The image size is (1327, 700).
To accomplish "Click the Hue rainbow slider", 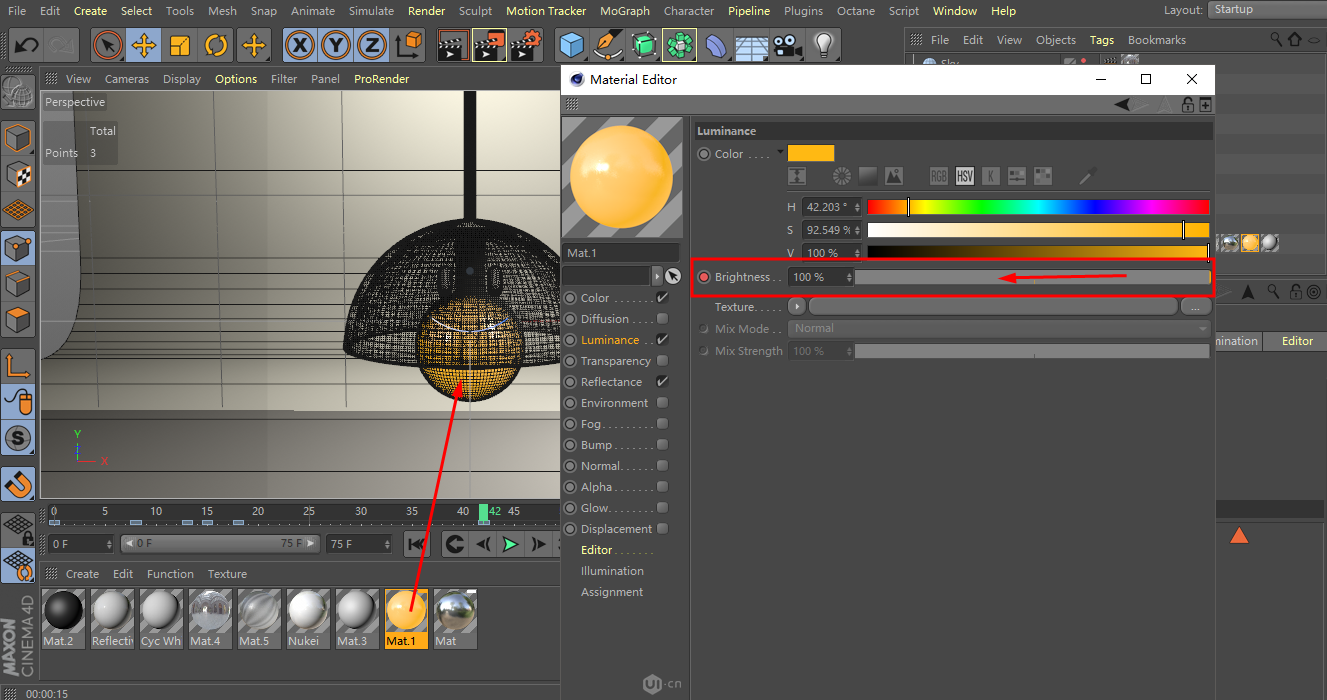I will [1038, 207].
